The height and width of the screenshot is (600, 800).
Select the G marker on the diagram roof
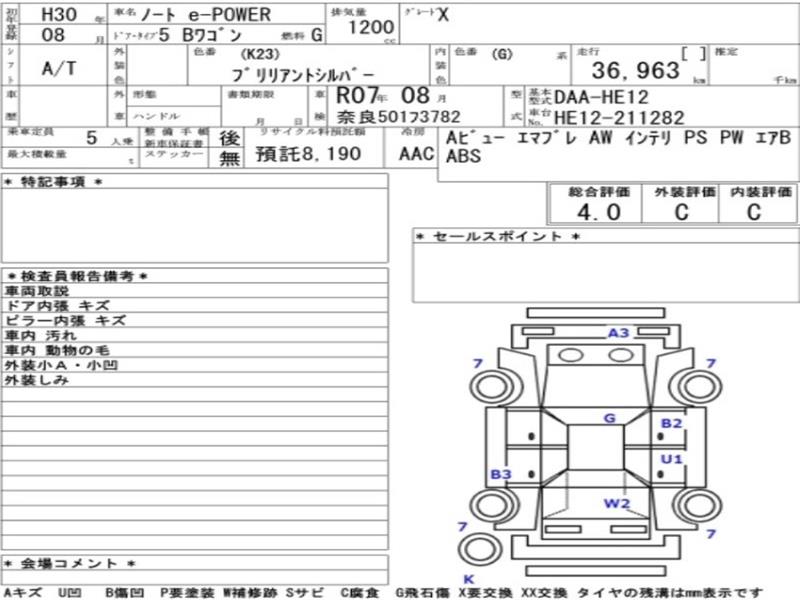[x=610, y=418]
